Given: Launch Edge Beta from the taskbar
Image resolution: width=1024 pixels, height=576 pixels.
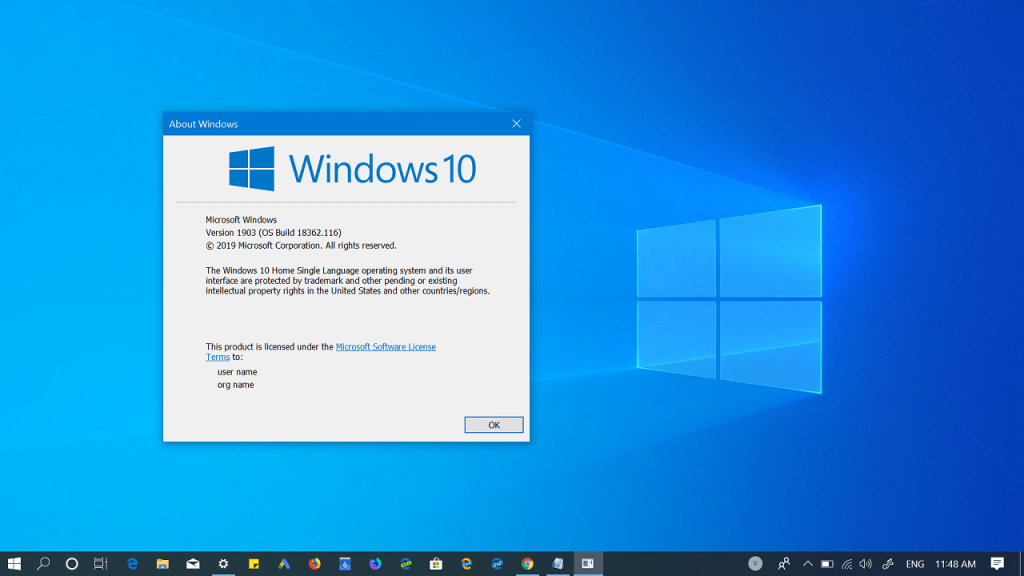Looking at the screenshot, I should (497, 564).
